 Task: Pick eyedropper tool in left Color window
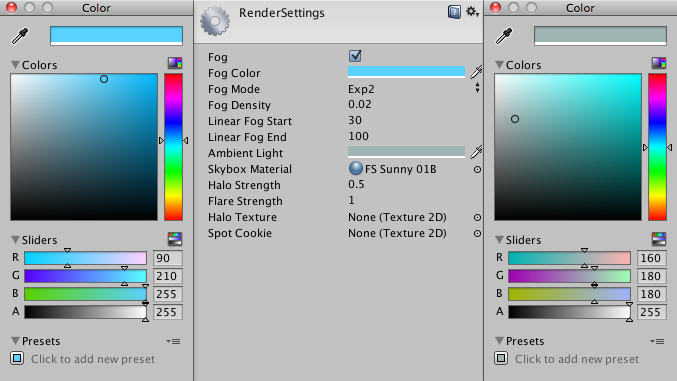(19, 36)
